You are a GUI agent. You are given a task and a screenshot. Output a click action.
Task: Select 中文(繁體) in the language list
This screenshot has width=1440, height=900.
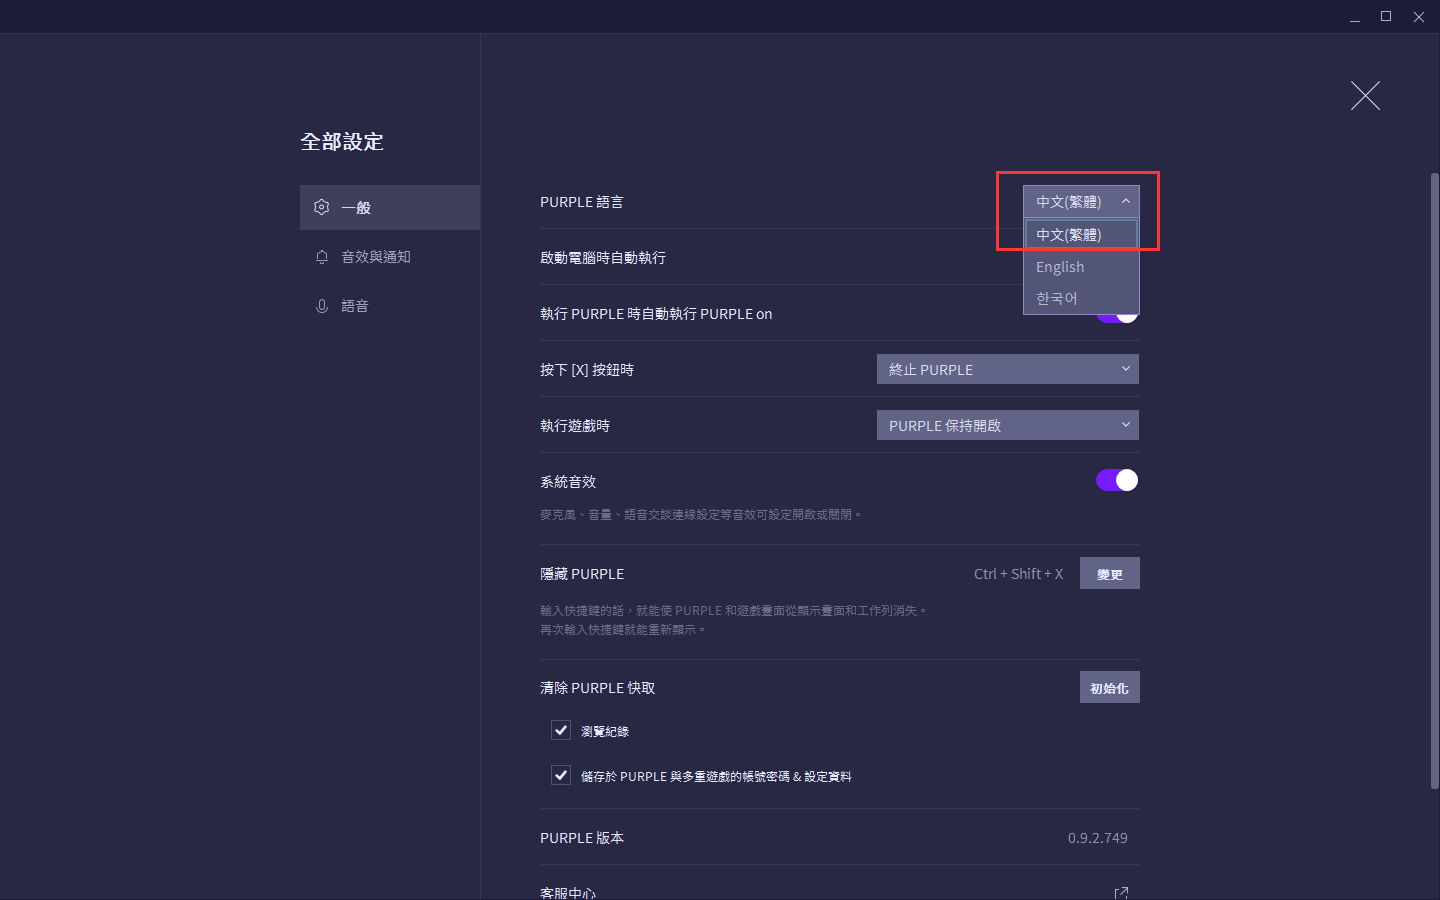point(1081,234)
